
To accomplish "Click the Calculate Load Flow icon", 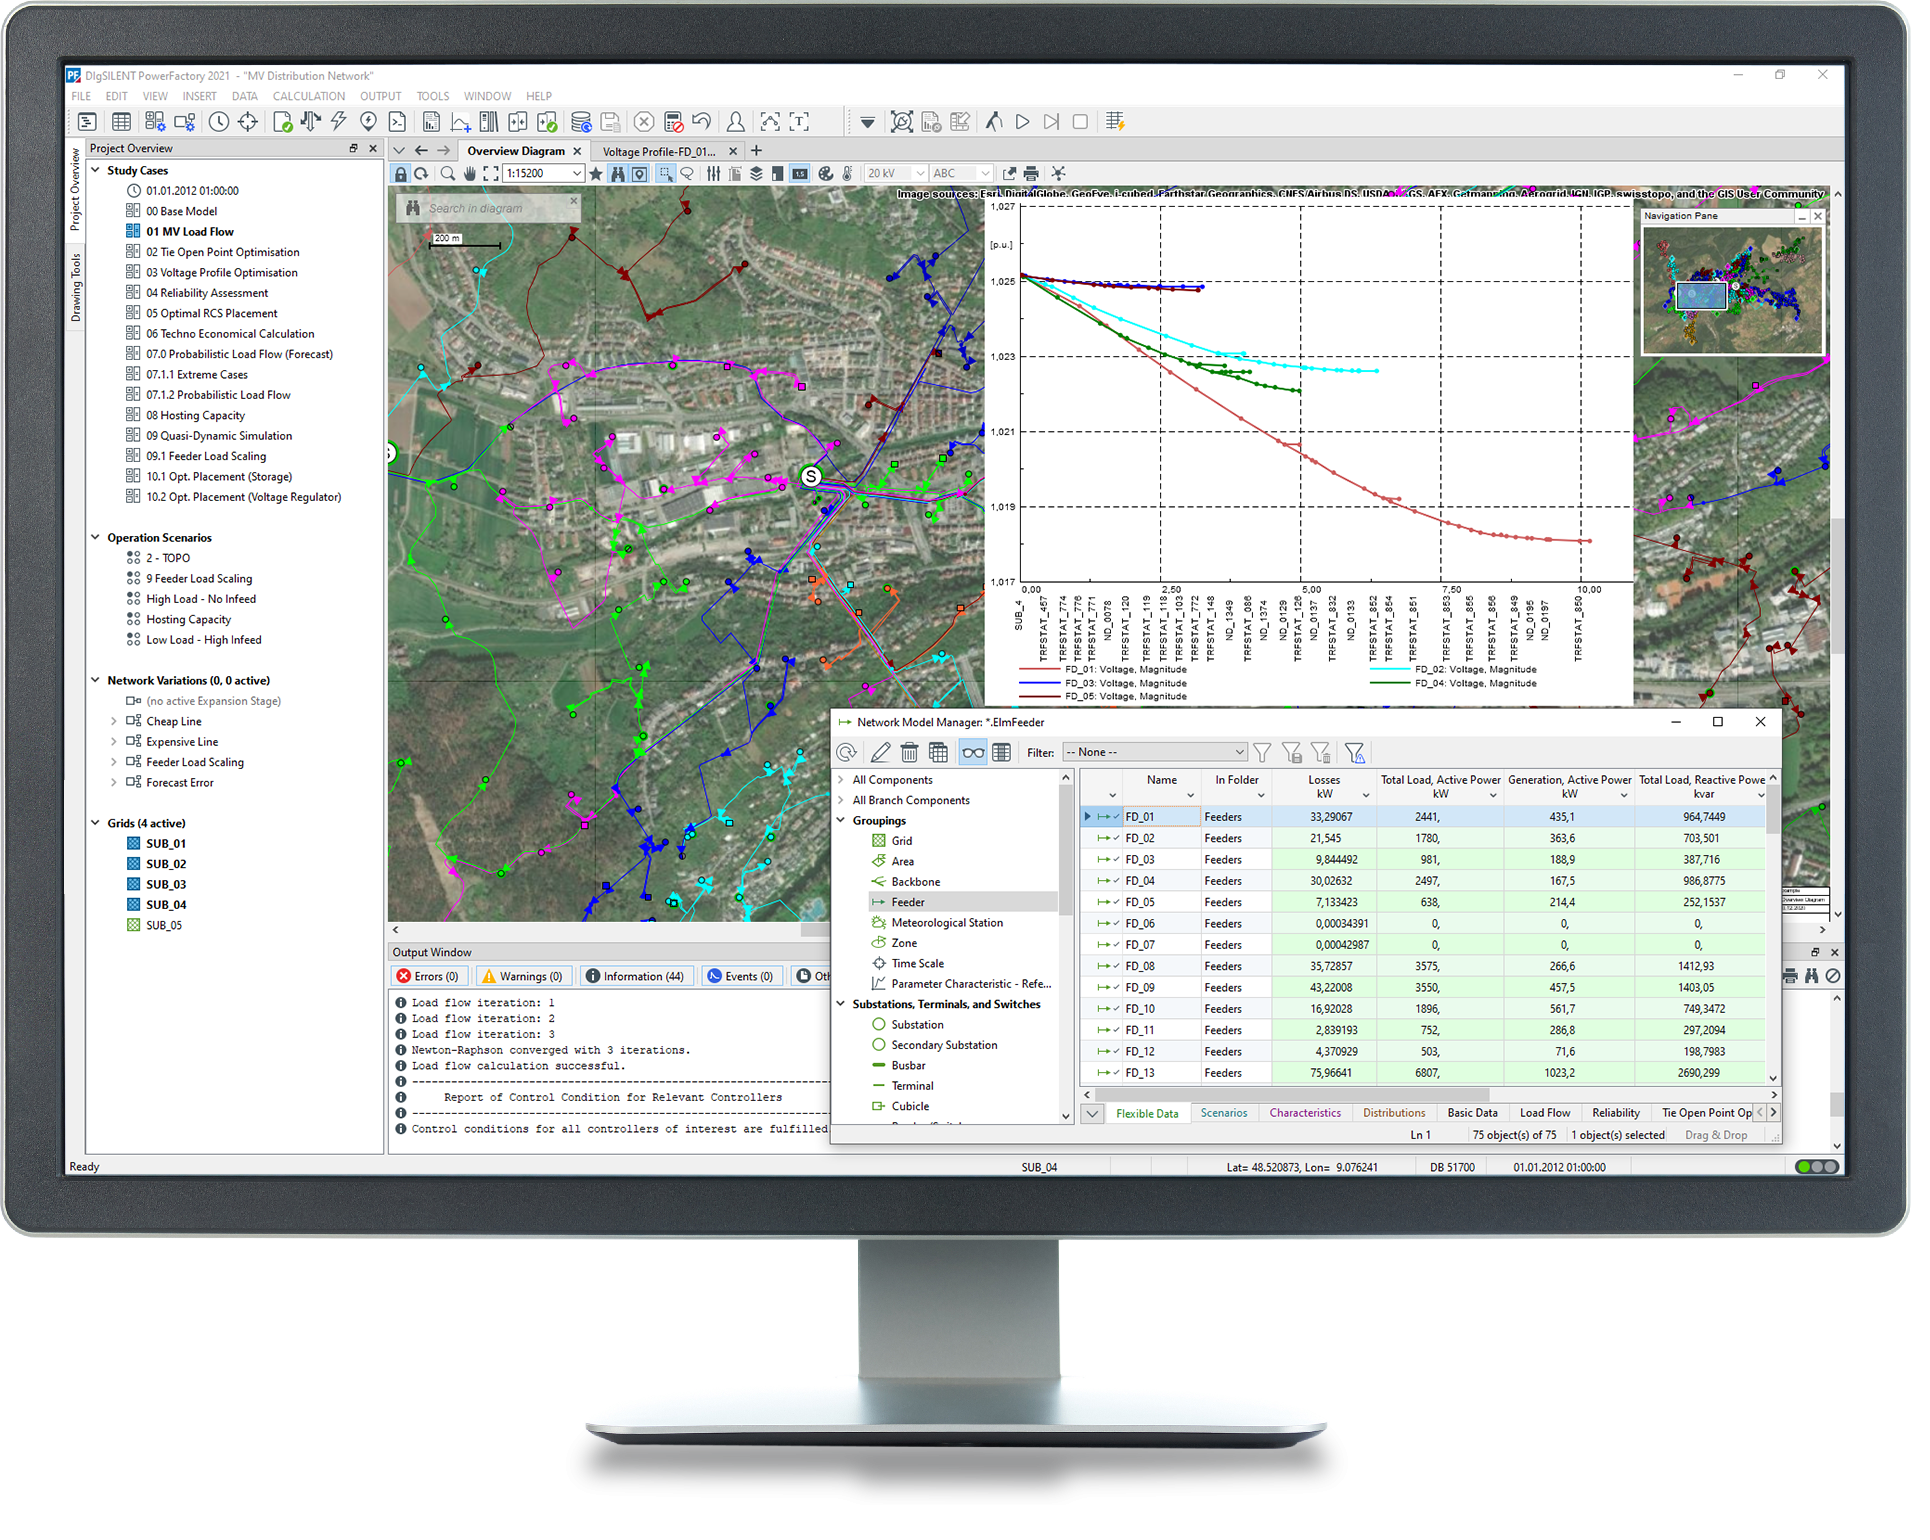I will click(x=311, y=122).
